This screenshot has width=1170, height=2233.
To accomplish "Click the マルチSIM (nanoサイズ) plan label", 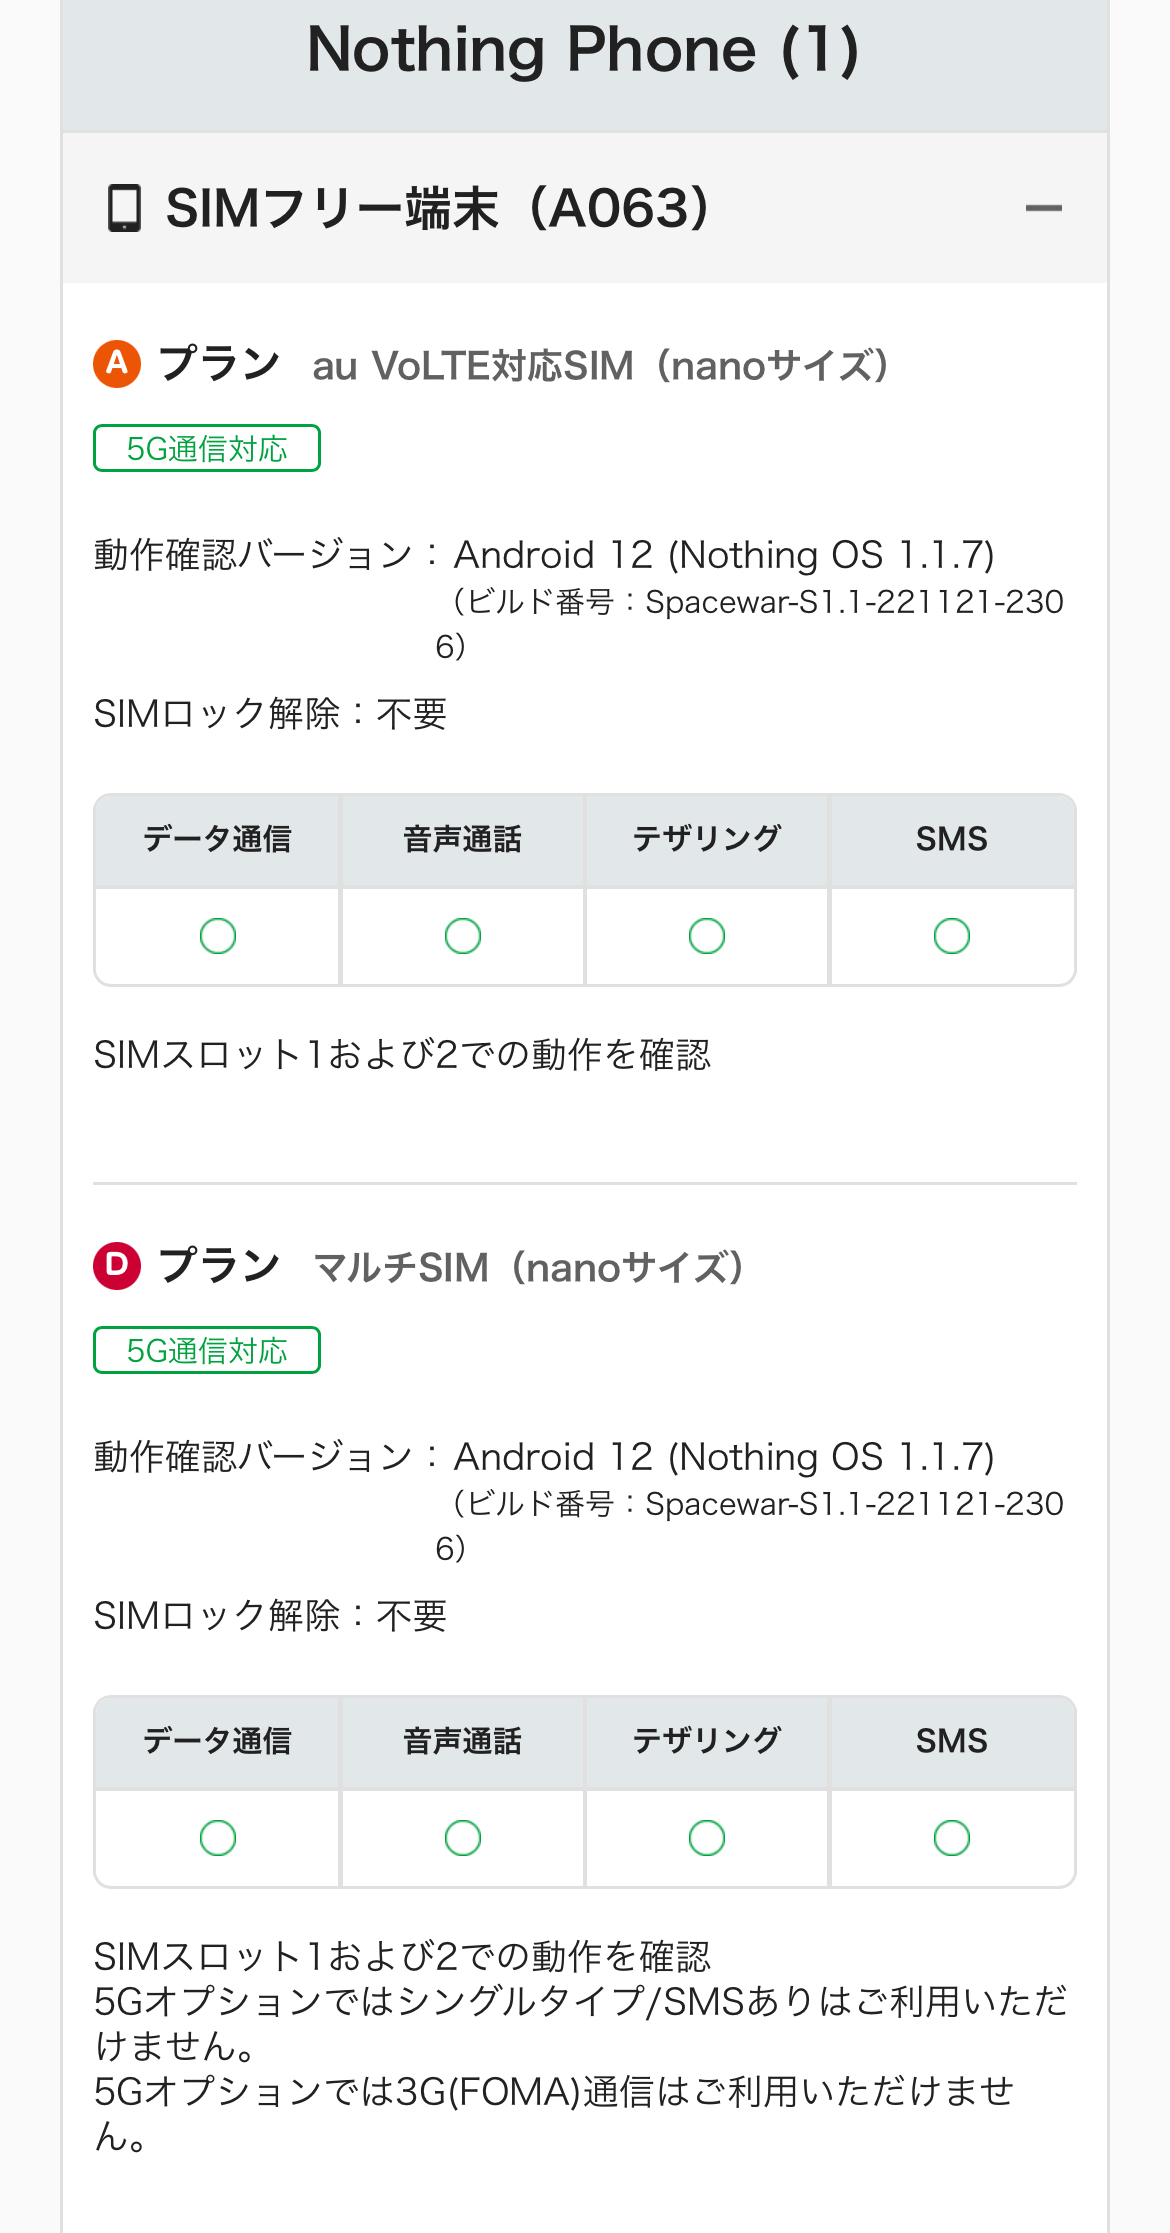I will coord(528,1268).
